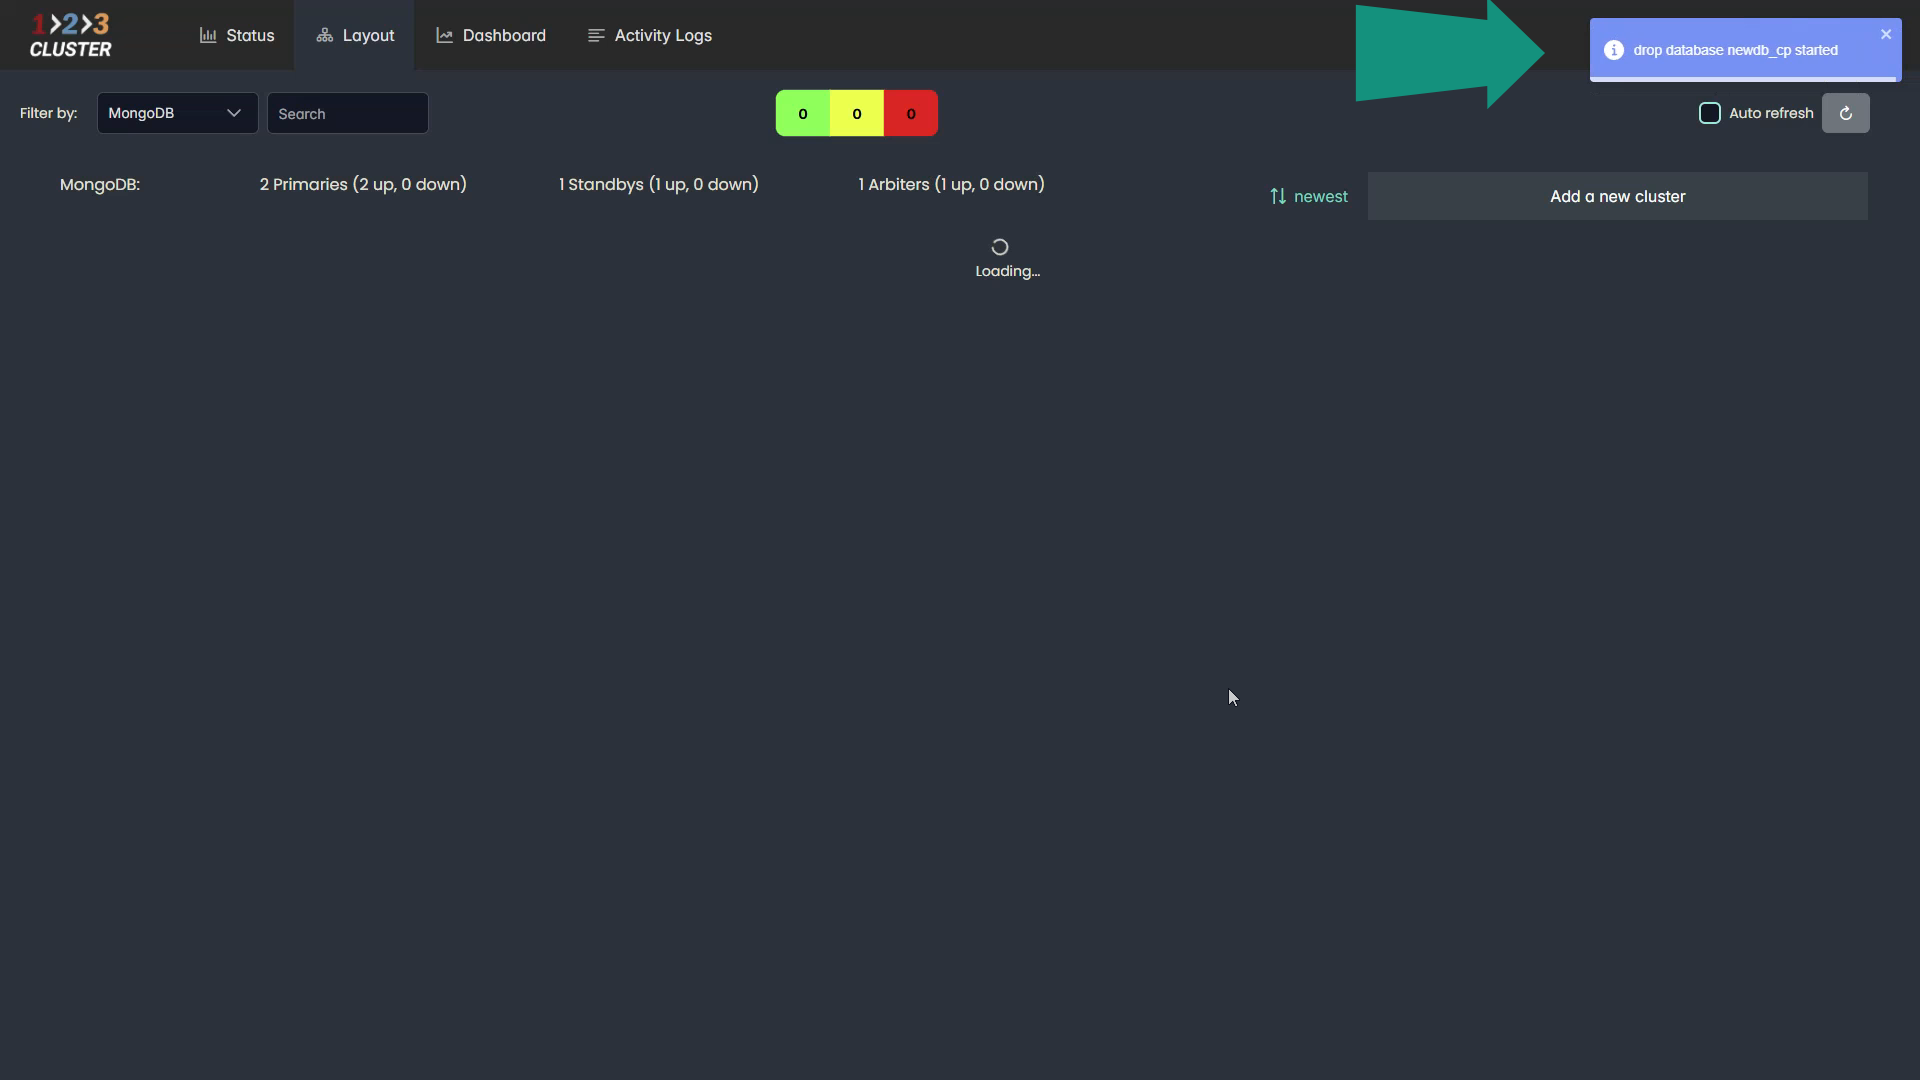Image resolution: width=1920 pixels, height=1080 pixels.
Task: Open the Dashboard tab
Action: click(491, 35)
